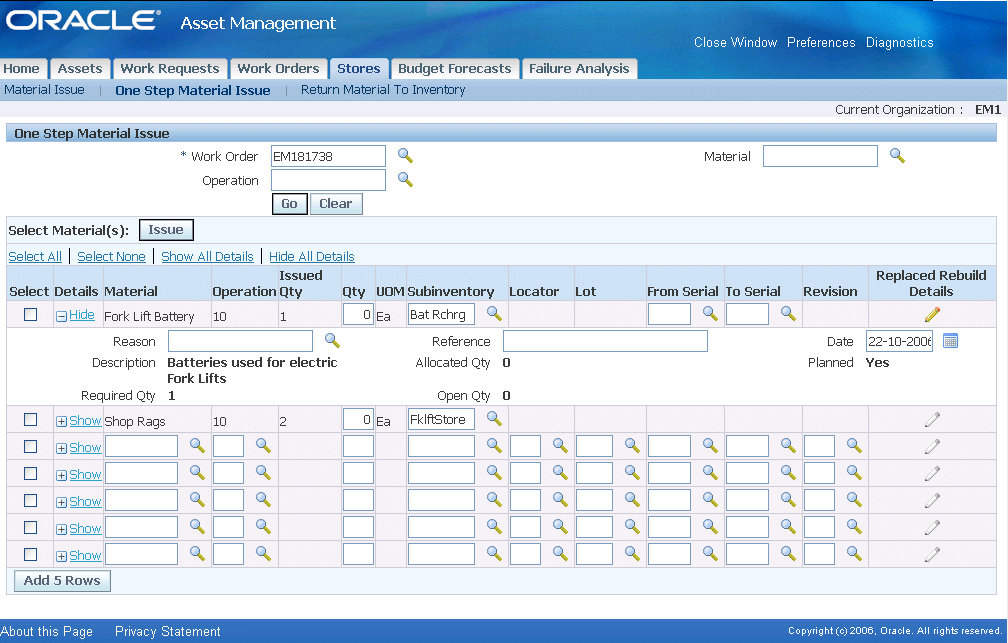The width and height of the screenshot is (1008, 643).
Task: Tick checkbox of last empty row
Action: tap(30, 554)
